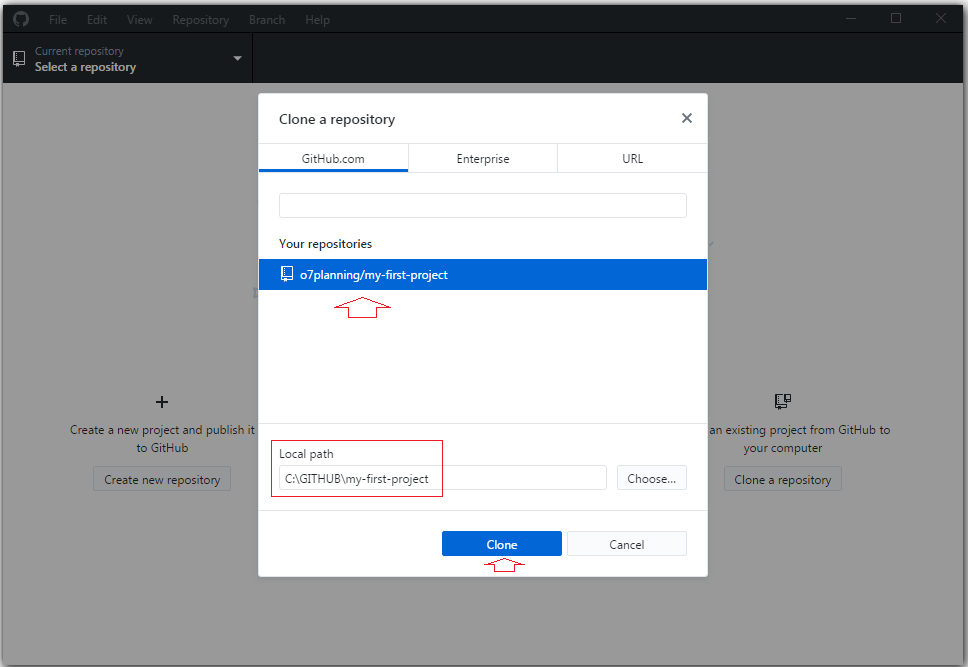Maximize the GitHub Desktop window
The width and height of the screenshot is (968, 667).
click(896, 19)
